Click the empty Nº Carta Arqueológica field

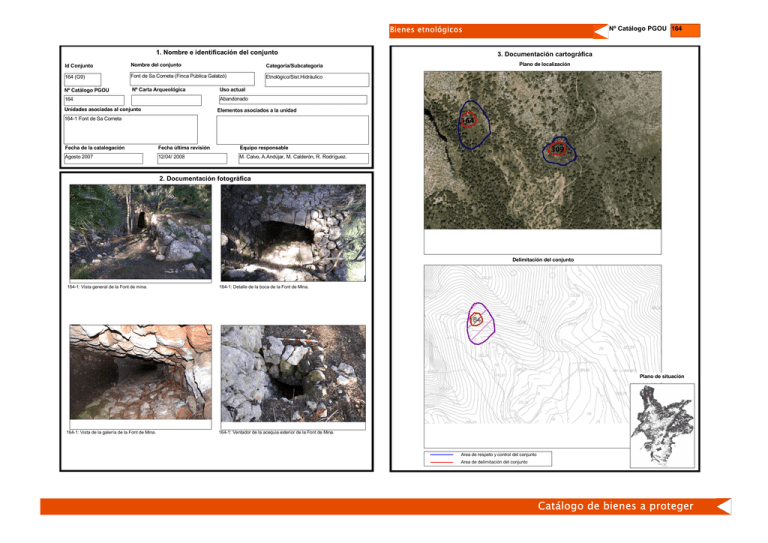[167, 100]
